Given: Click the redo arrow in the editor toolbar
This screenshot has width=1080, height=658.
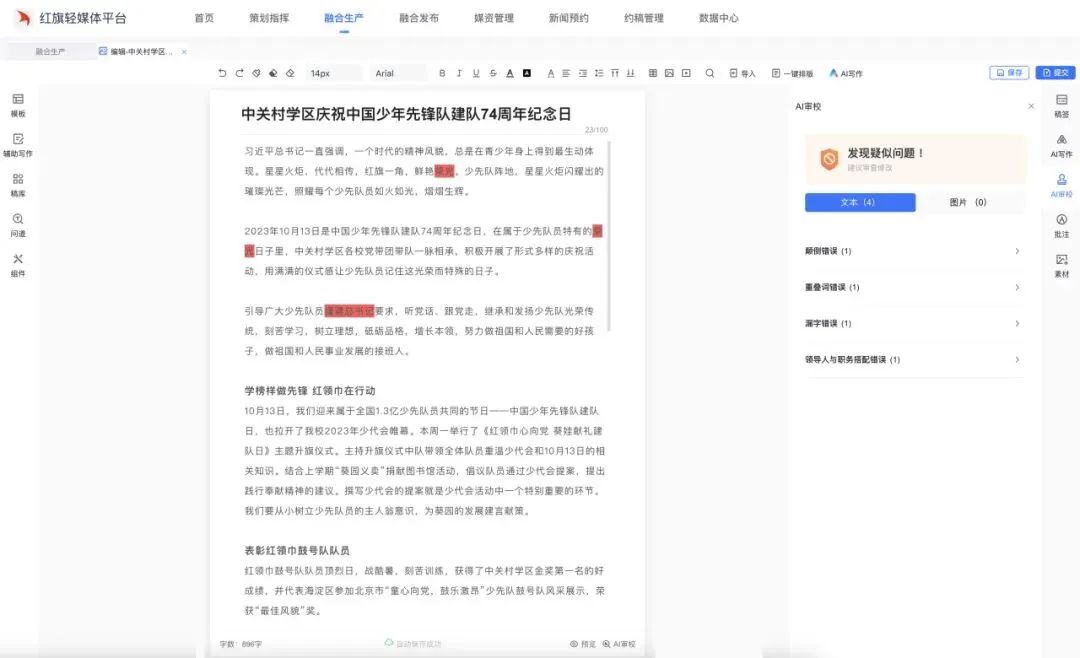Looking at the screenshot, I should point(239,73).
